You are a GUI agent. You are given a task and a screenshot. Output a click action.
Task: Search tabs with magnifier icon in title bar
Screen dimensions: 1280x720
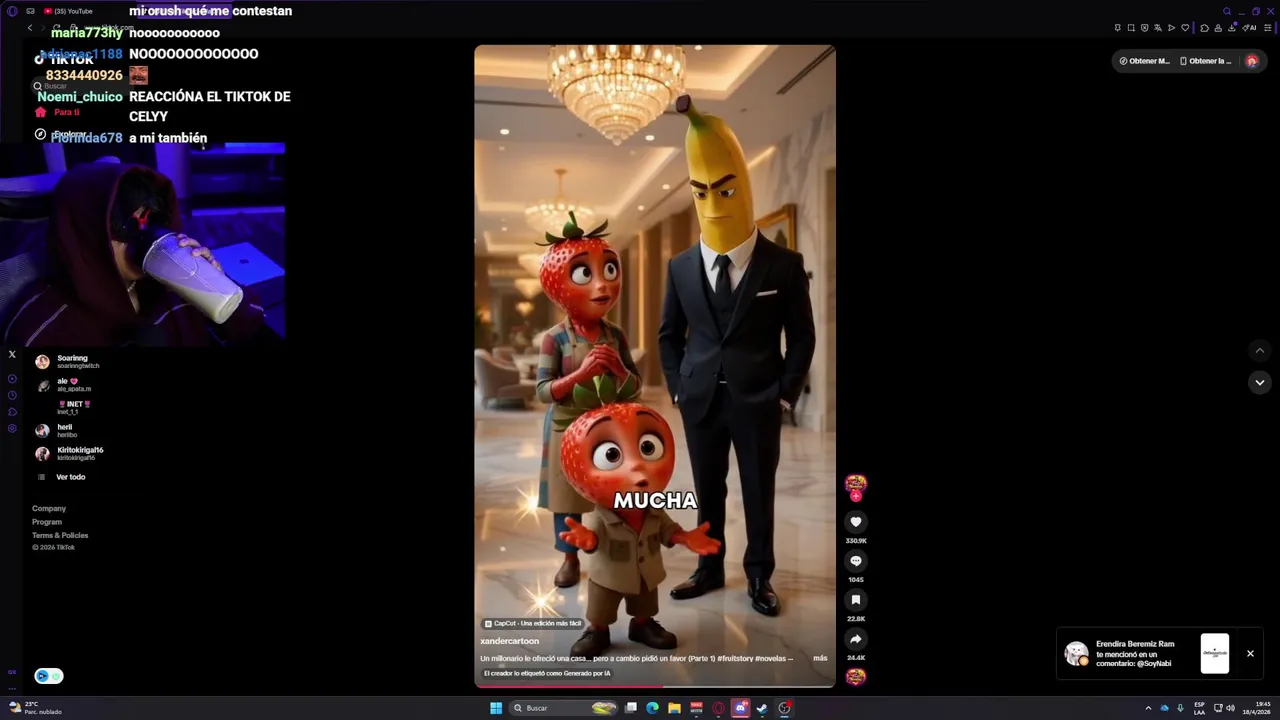point(1227,11)
